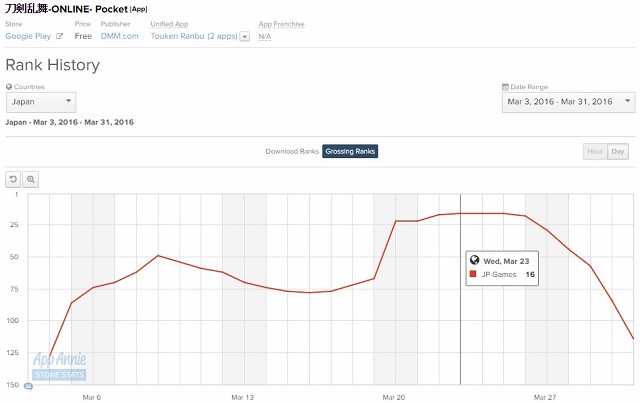640x403 pixels.
Task: Switch to Download Ranks tab
Action: point(292,151)
